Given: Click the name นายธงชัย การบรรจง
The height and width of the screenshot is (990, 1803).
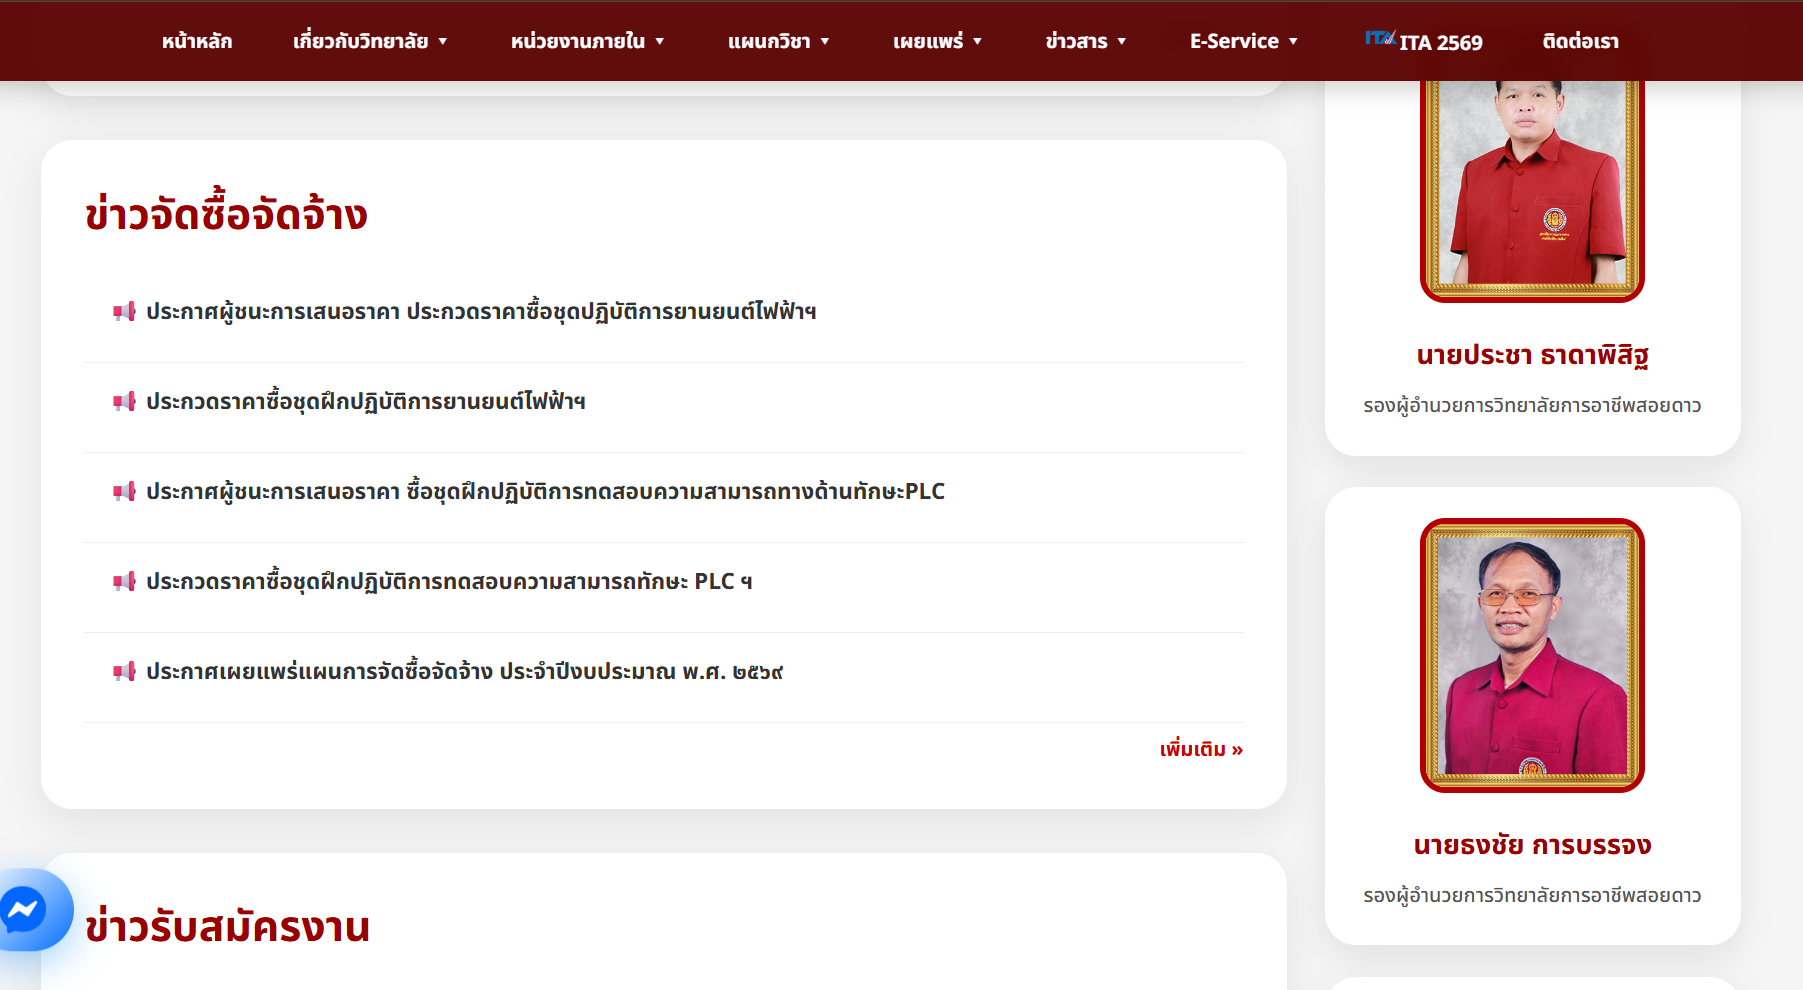Looking at the screenshot, I should coord(1532,845).
